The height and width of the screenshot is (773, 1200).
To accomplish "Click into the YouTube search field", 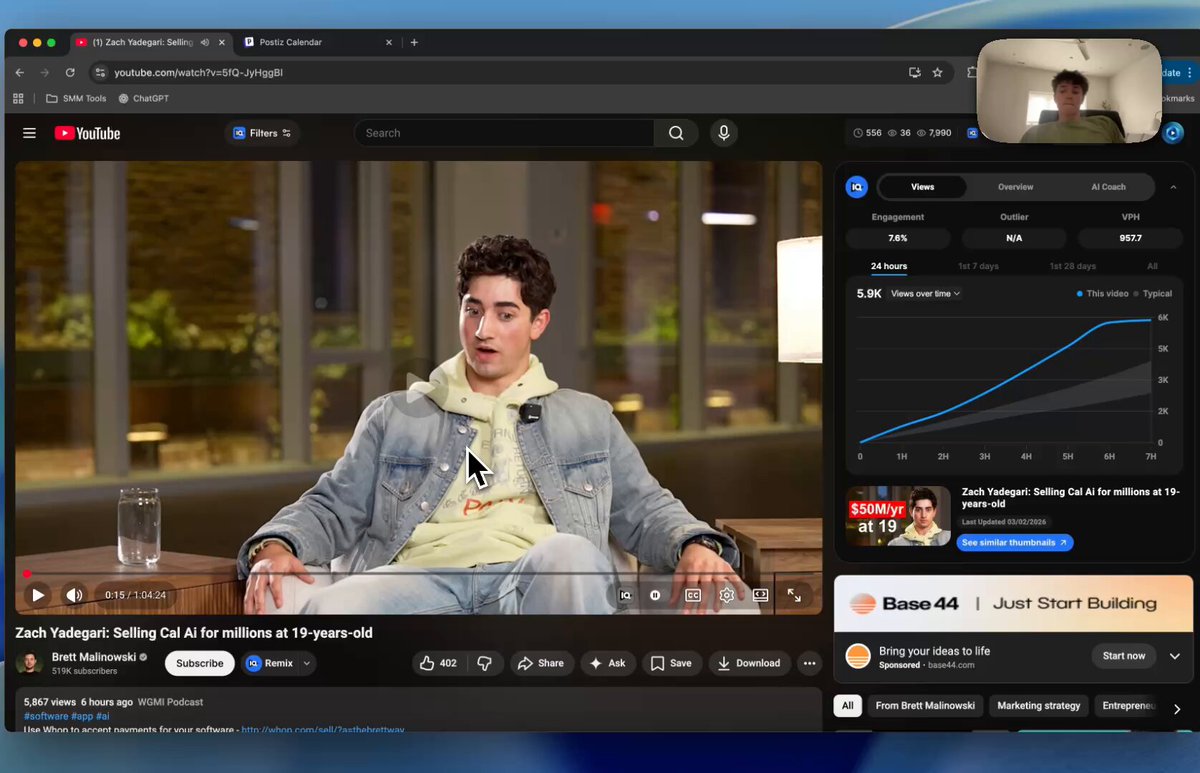I will click(x=505, y=133).
